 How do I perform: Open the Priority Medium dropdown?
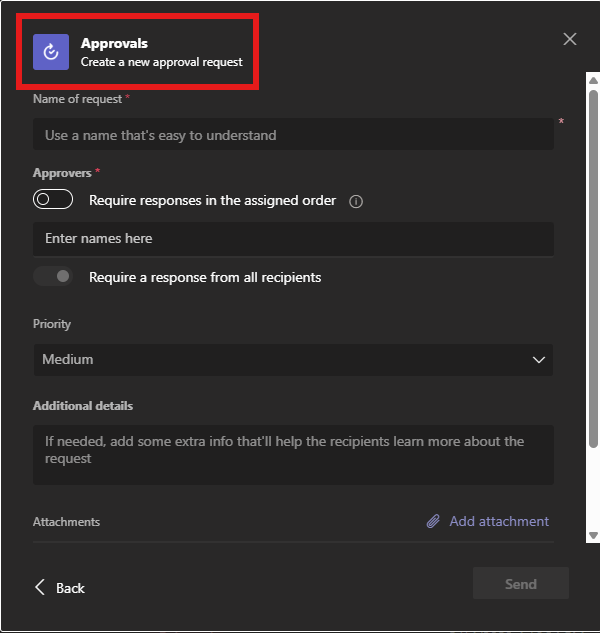[293, 360]
